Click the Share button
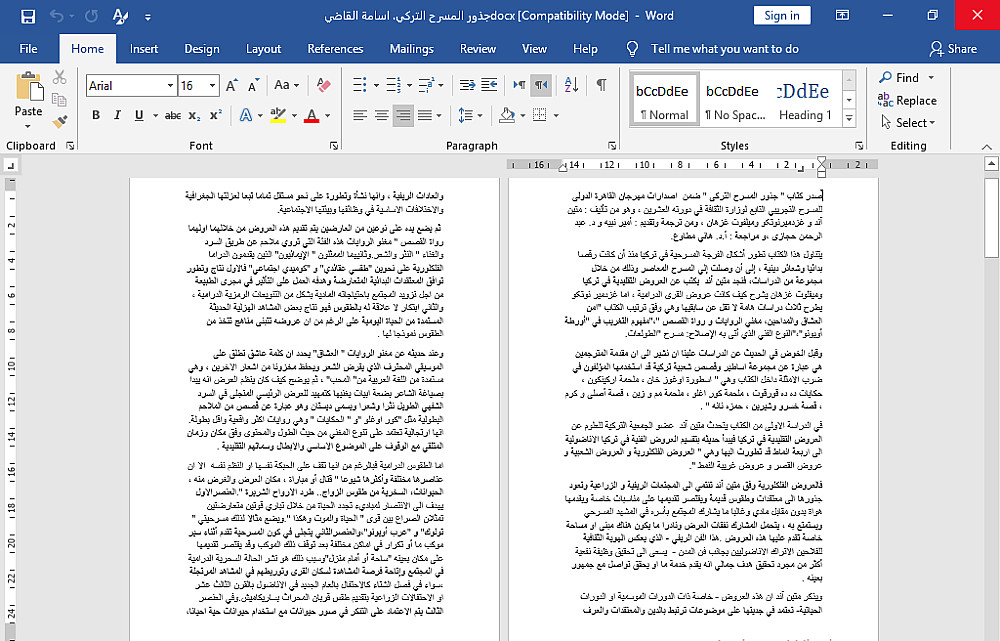Screen dimensions: 1000x641 tap(953, 48)
